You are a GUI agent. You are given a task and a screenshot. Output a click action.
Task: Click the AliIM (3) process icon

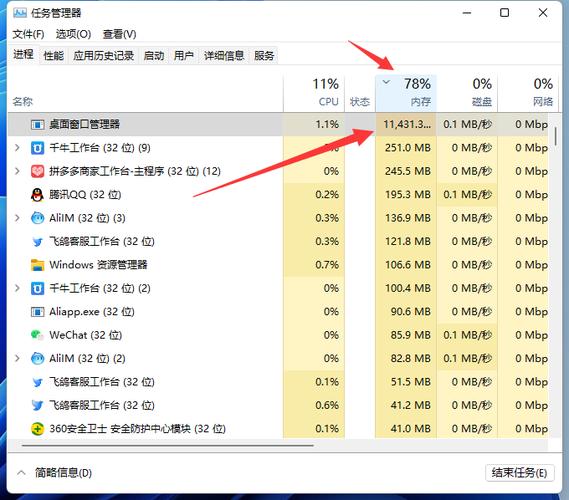pos(37,218)
